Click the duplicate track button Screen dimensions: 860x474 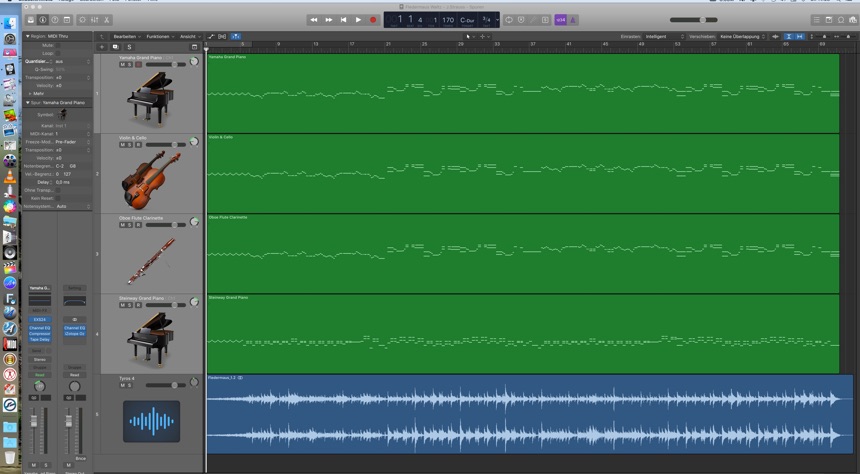coord(115,47)
